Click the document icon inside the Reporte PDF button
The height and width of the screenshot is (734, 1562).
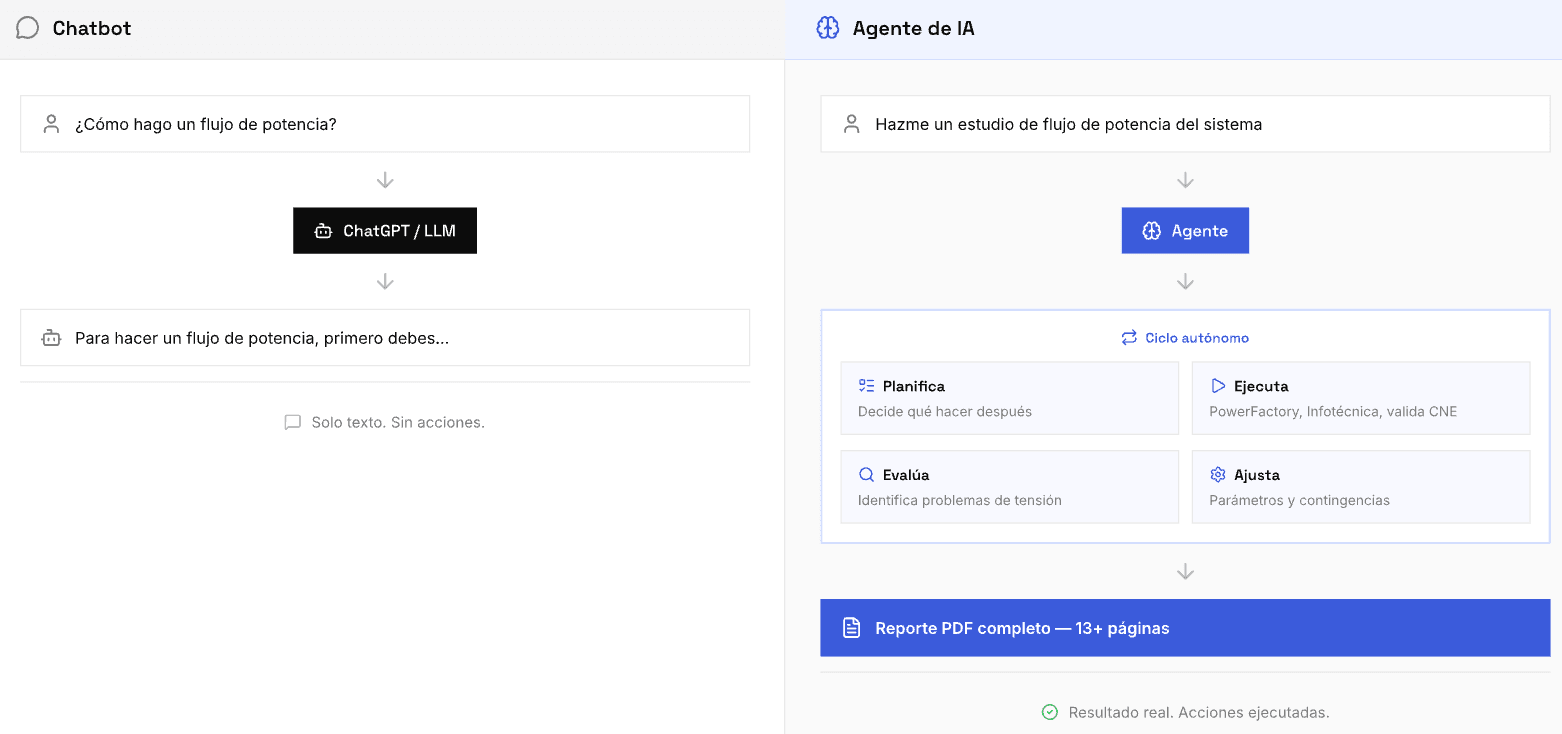(851, 627)
